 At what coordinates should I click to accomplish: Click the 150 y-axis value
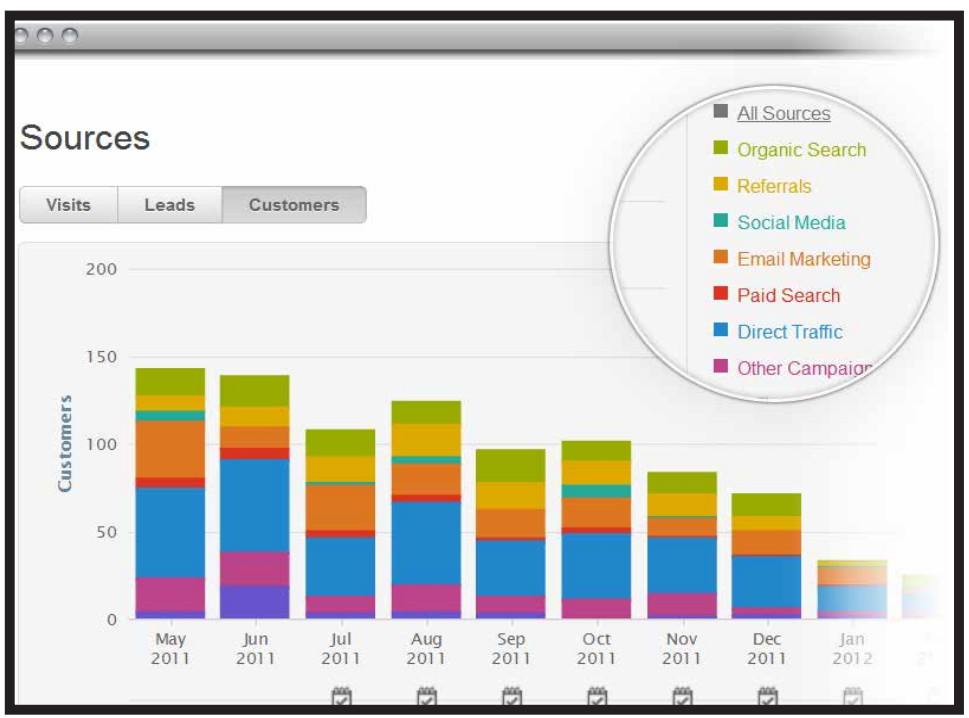(101, 357)
